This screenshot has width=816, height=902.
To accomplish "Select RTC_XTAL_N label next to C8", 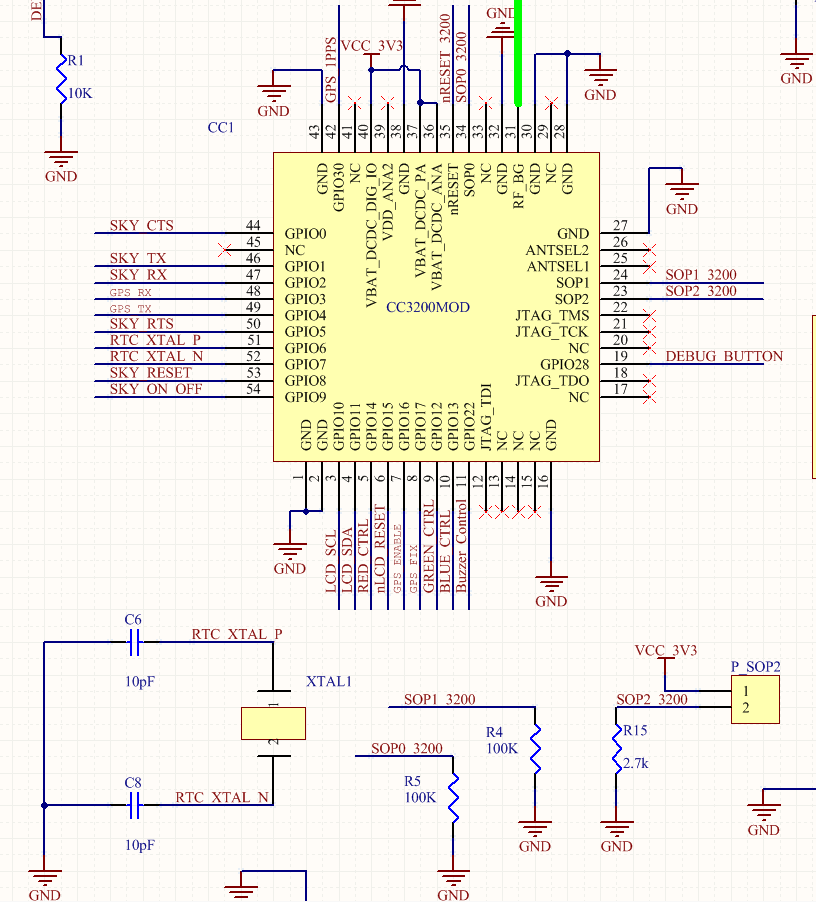I will click(222, 797).
